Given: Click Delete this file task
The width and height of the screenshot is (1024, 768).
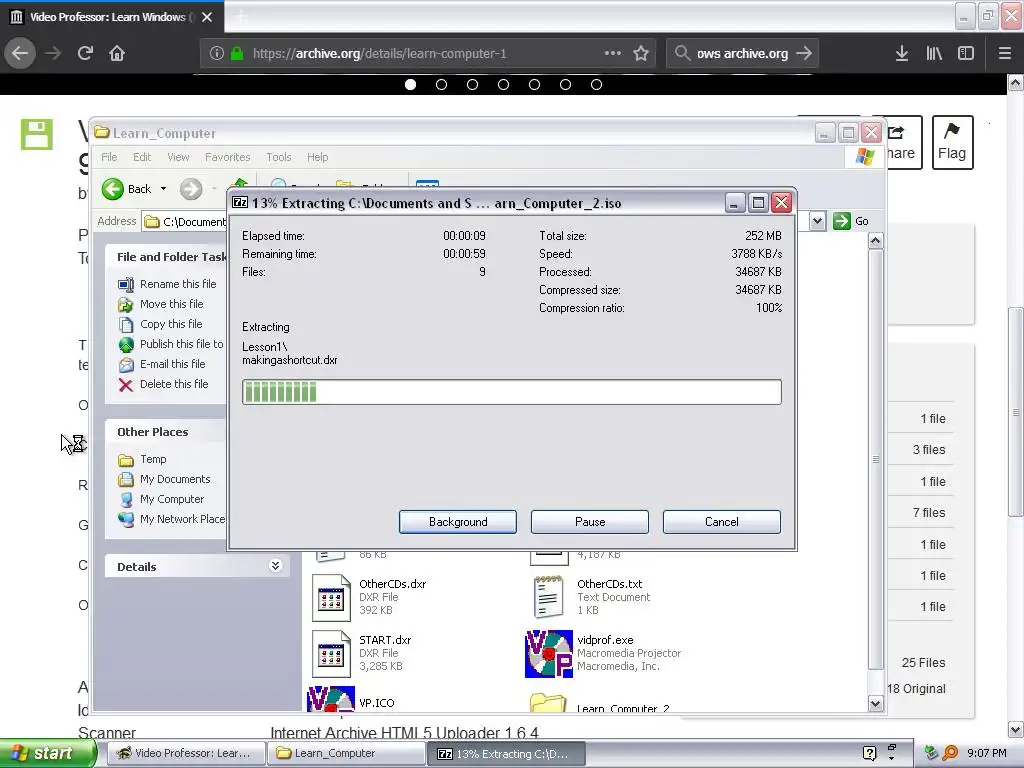Looking at the screenshot, I should (163, 385).
